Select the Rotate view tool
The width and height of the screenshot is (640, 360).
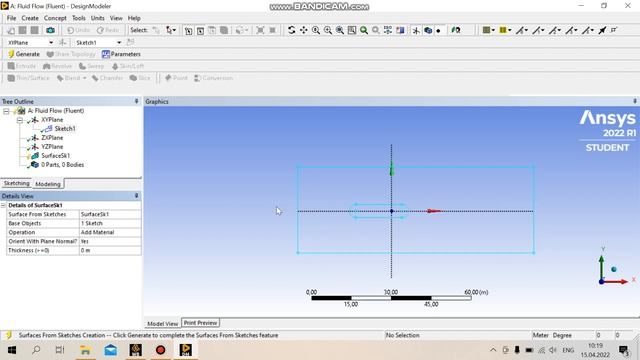[x=291, y=30]
